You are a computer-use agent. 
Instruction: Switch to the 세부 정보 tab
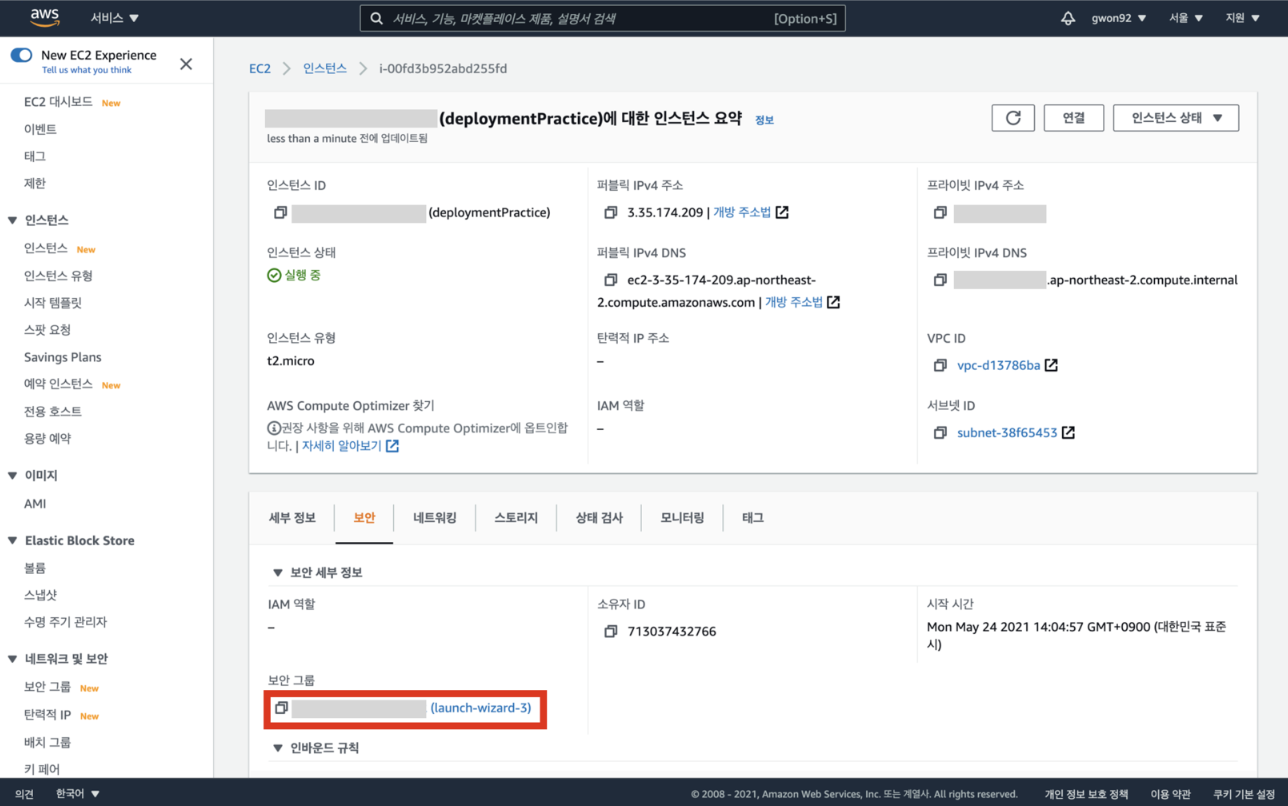click(292, 518)
